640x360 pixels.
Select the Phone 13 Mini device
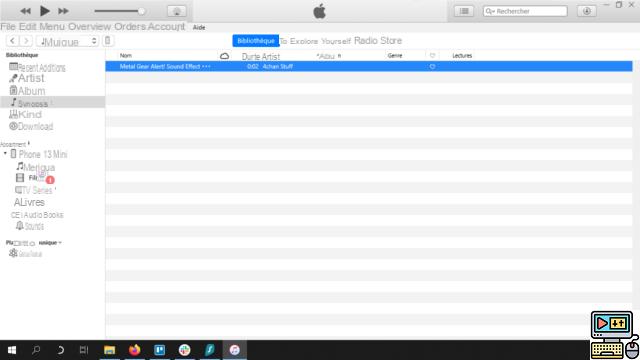pyautogui.click(x=39, y=154)
